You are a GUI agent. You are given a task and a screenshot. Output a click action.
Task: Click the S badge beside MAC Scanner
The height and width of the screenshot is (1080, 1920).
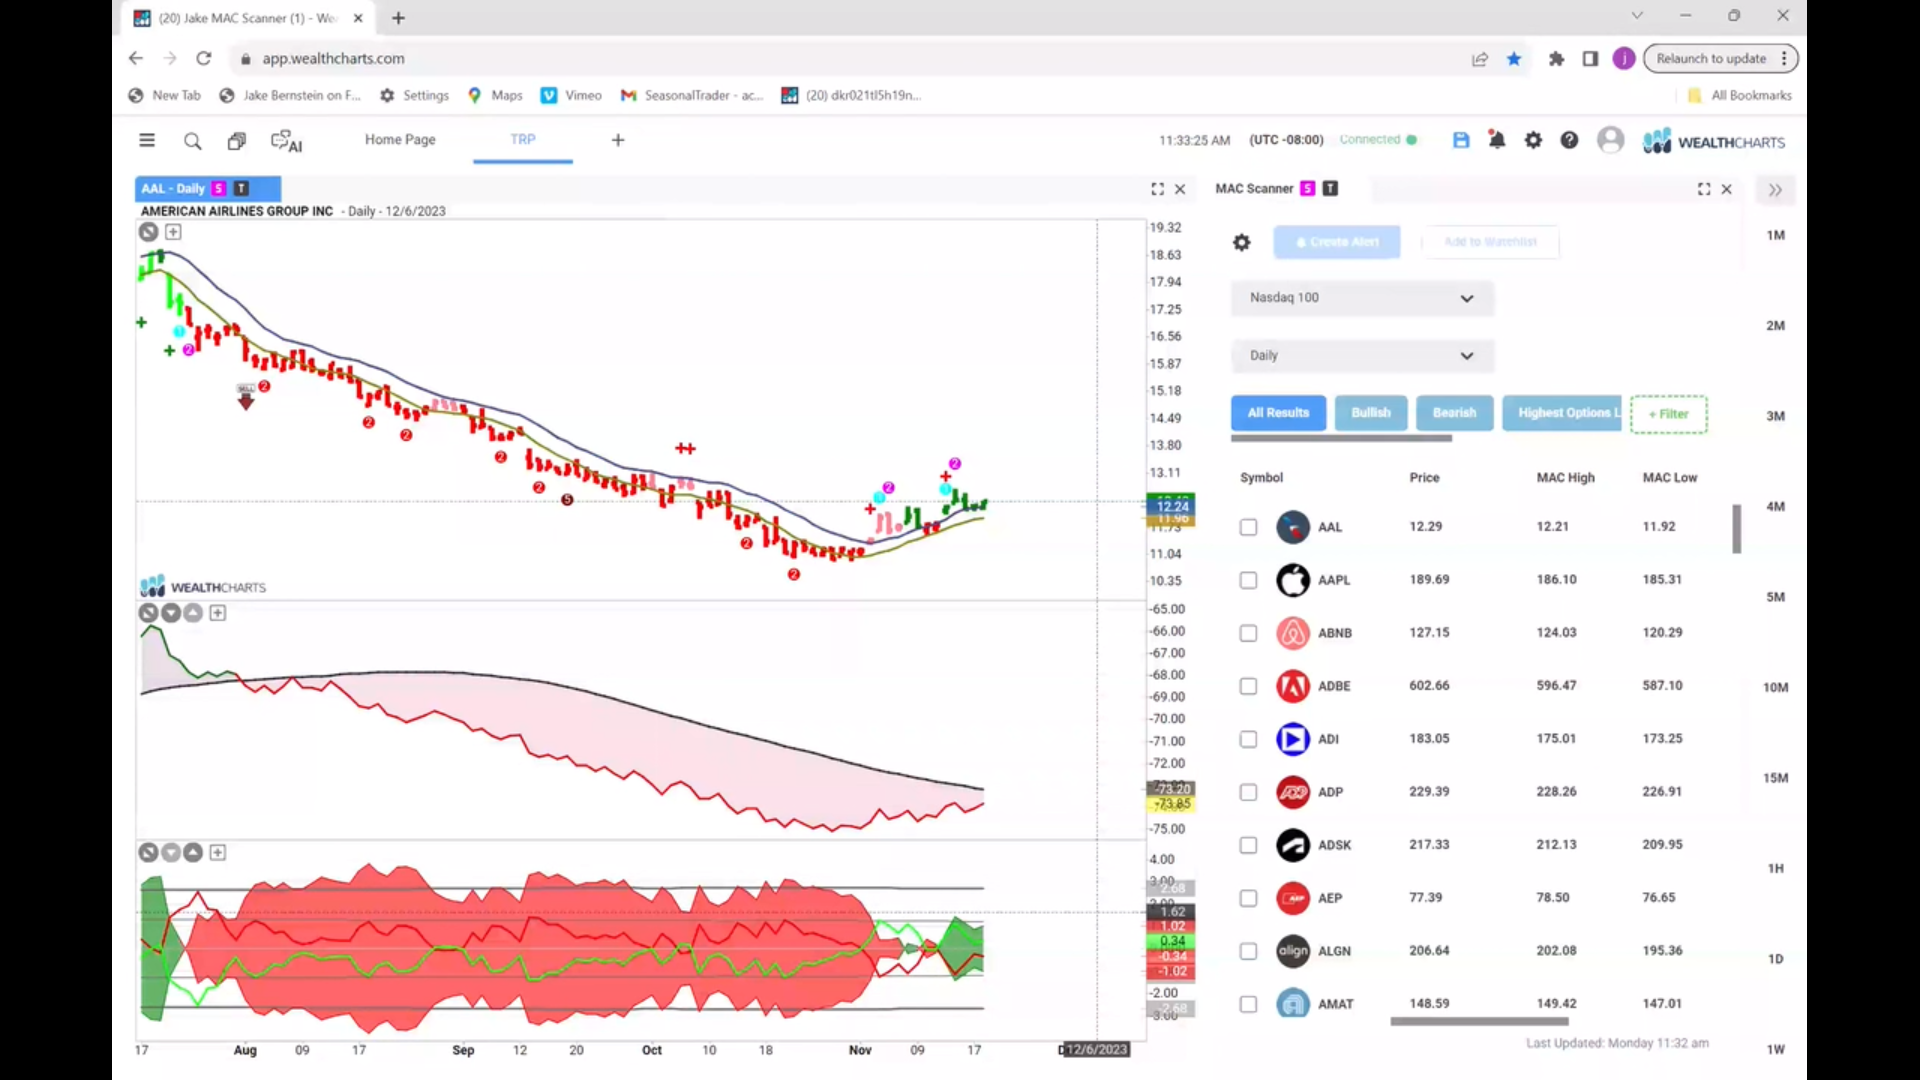[1307, 188]
